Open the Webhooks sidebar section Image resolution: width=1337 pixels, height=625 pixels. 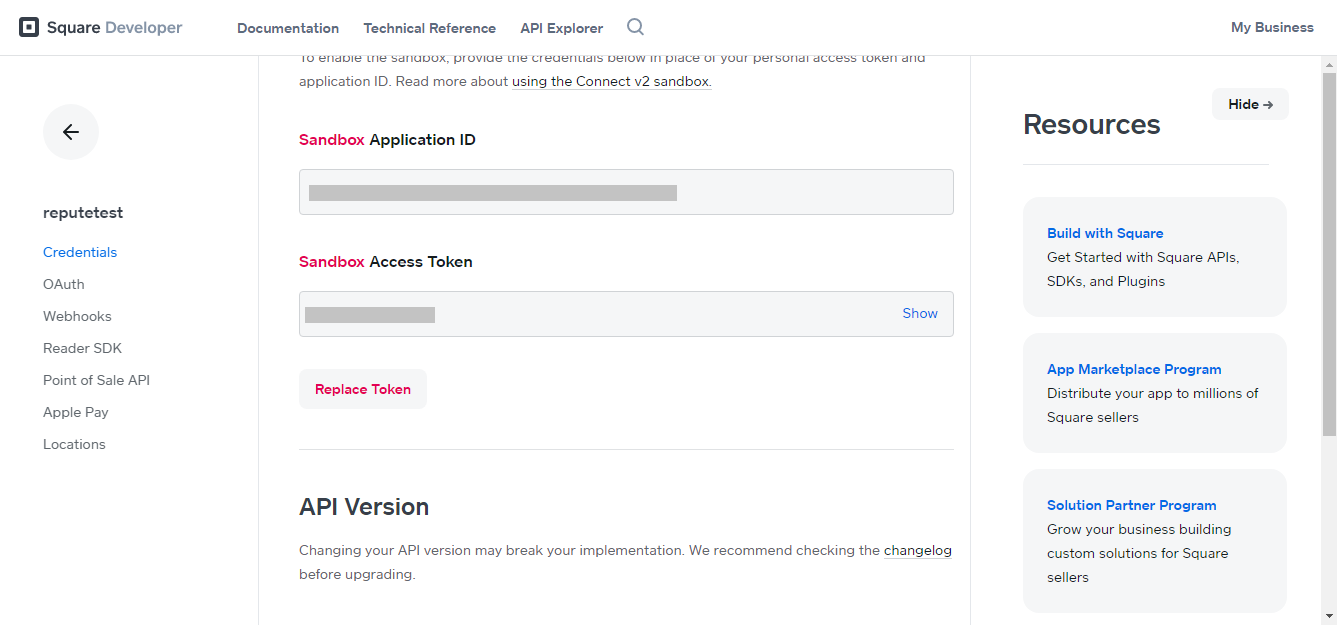click(x=77, y=316)
